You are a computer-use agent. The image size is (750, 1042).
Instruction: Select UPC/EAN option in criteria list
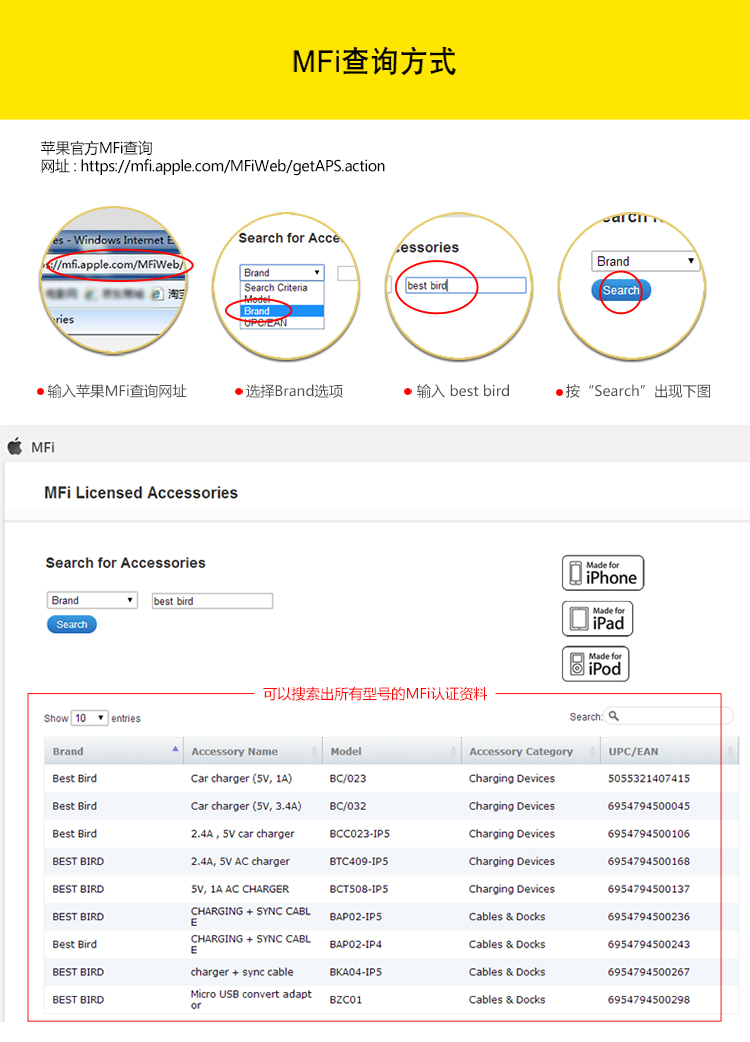pos(265,323)
